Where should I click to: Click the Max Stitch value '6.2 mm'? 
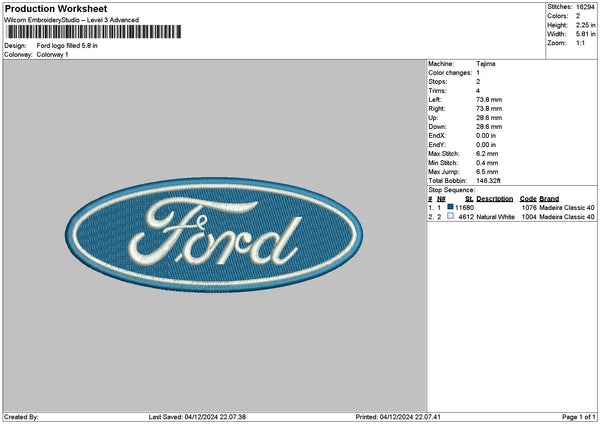click(487, 154)
